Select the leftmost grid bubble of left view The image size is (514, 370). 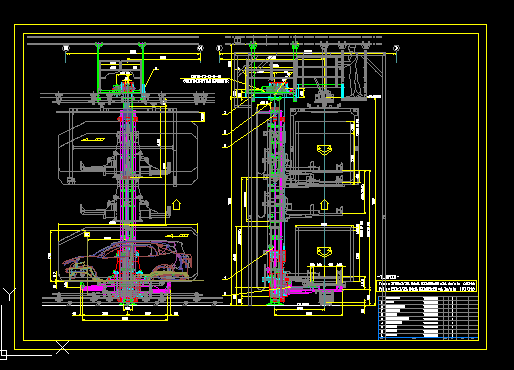pos(66,49)
